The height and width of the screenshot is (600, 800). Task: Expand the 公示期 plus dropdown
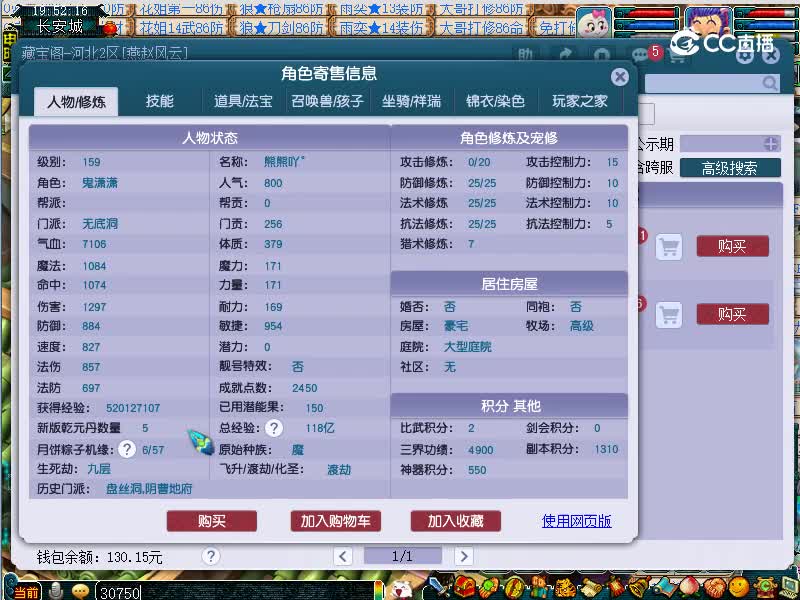click(x=771, y=144)
